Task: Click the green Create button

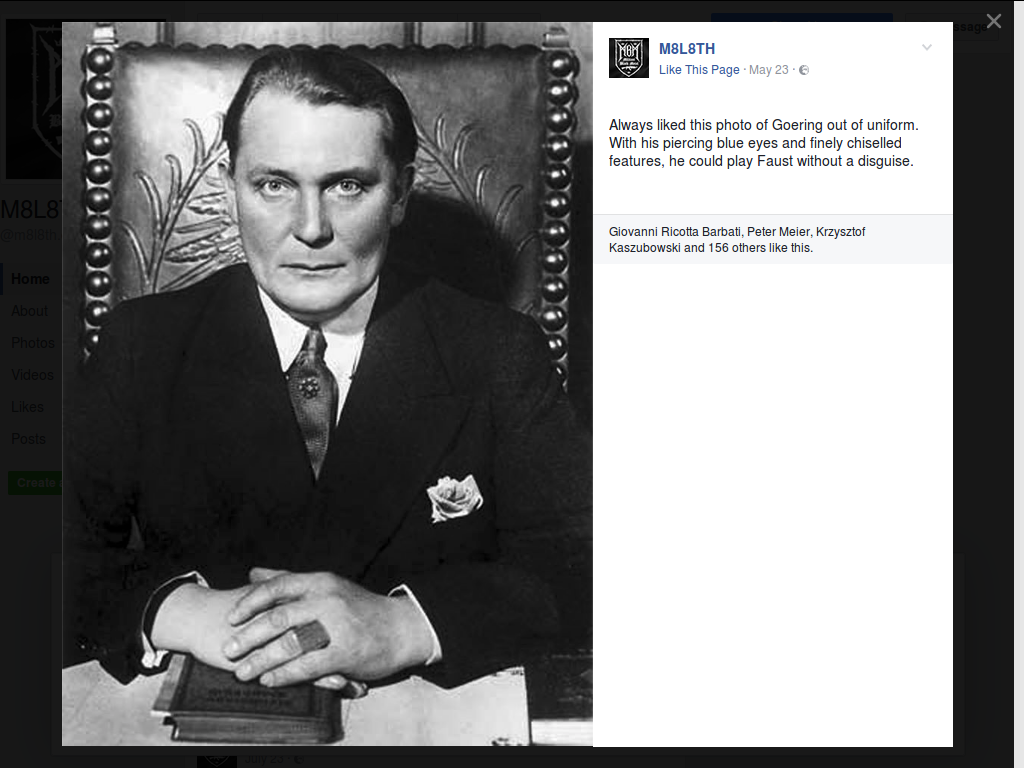Action: click(x=35, y=483)
